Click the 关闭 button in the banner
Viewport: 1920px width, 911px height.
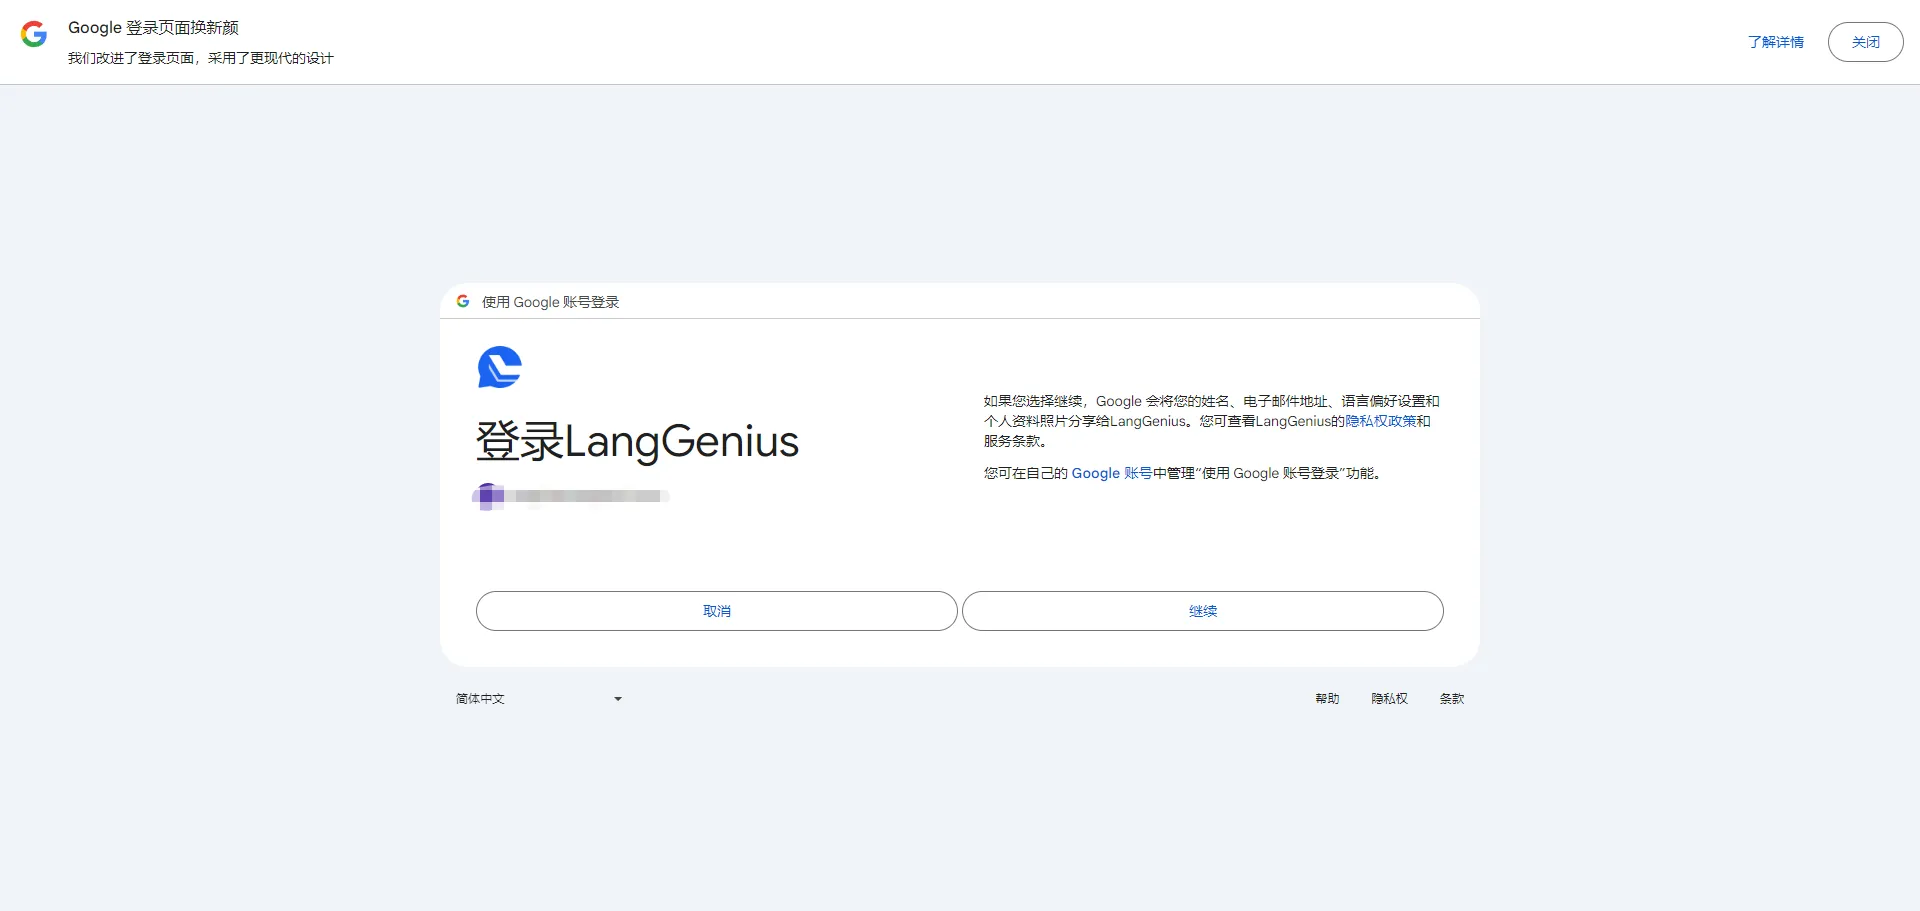[x=1866, y=42]
